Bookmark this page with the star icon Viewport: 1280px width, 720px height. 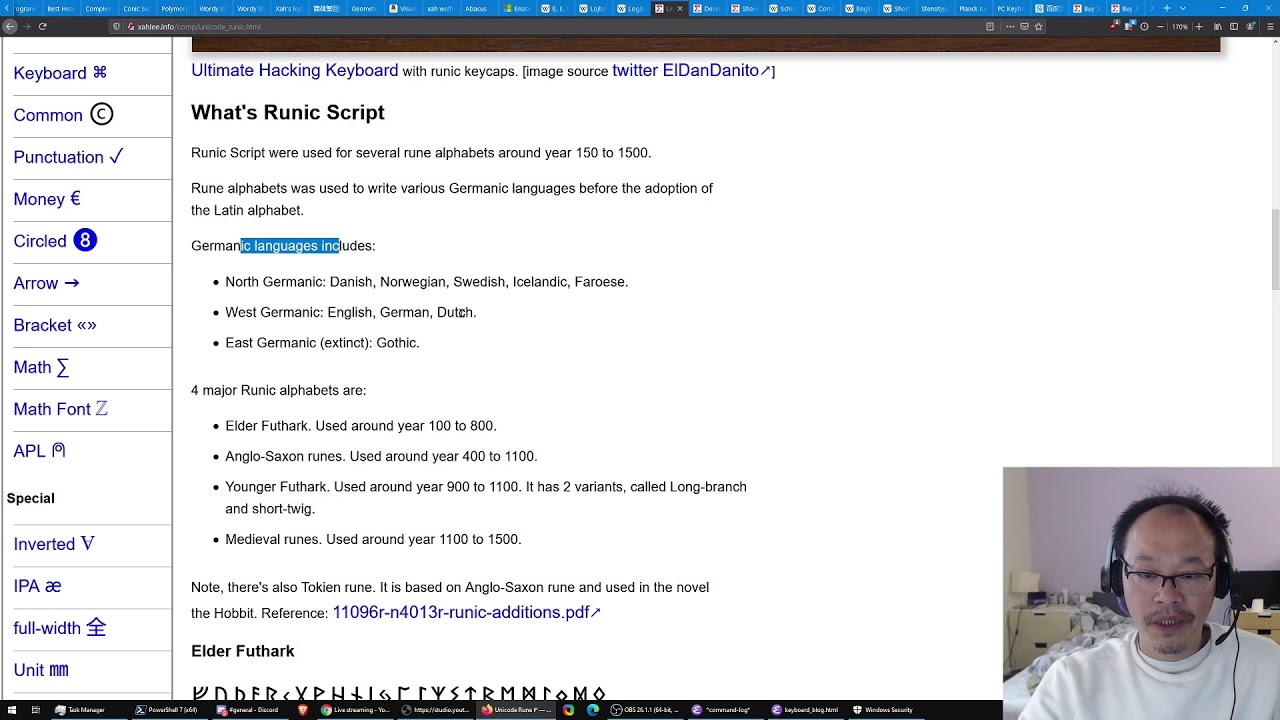point(1038,26)
